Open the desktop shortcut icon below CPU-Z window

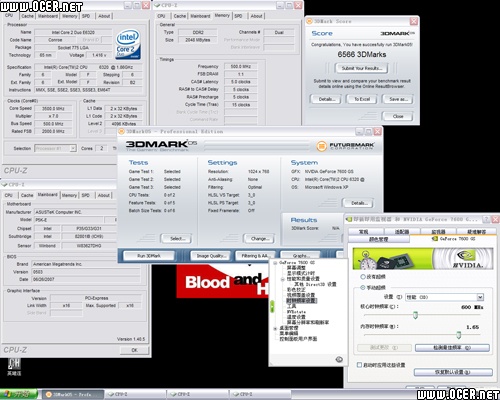(x=14, y=366)
